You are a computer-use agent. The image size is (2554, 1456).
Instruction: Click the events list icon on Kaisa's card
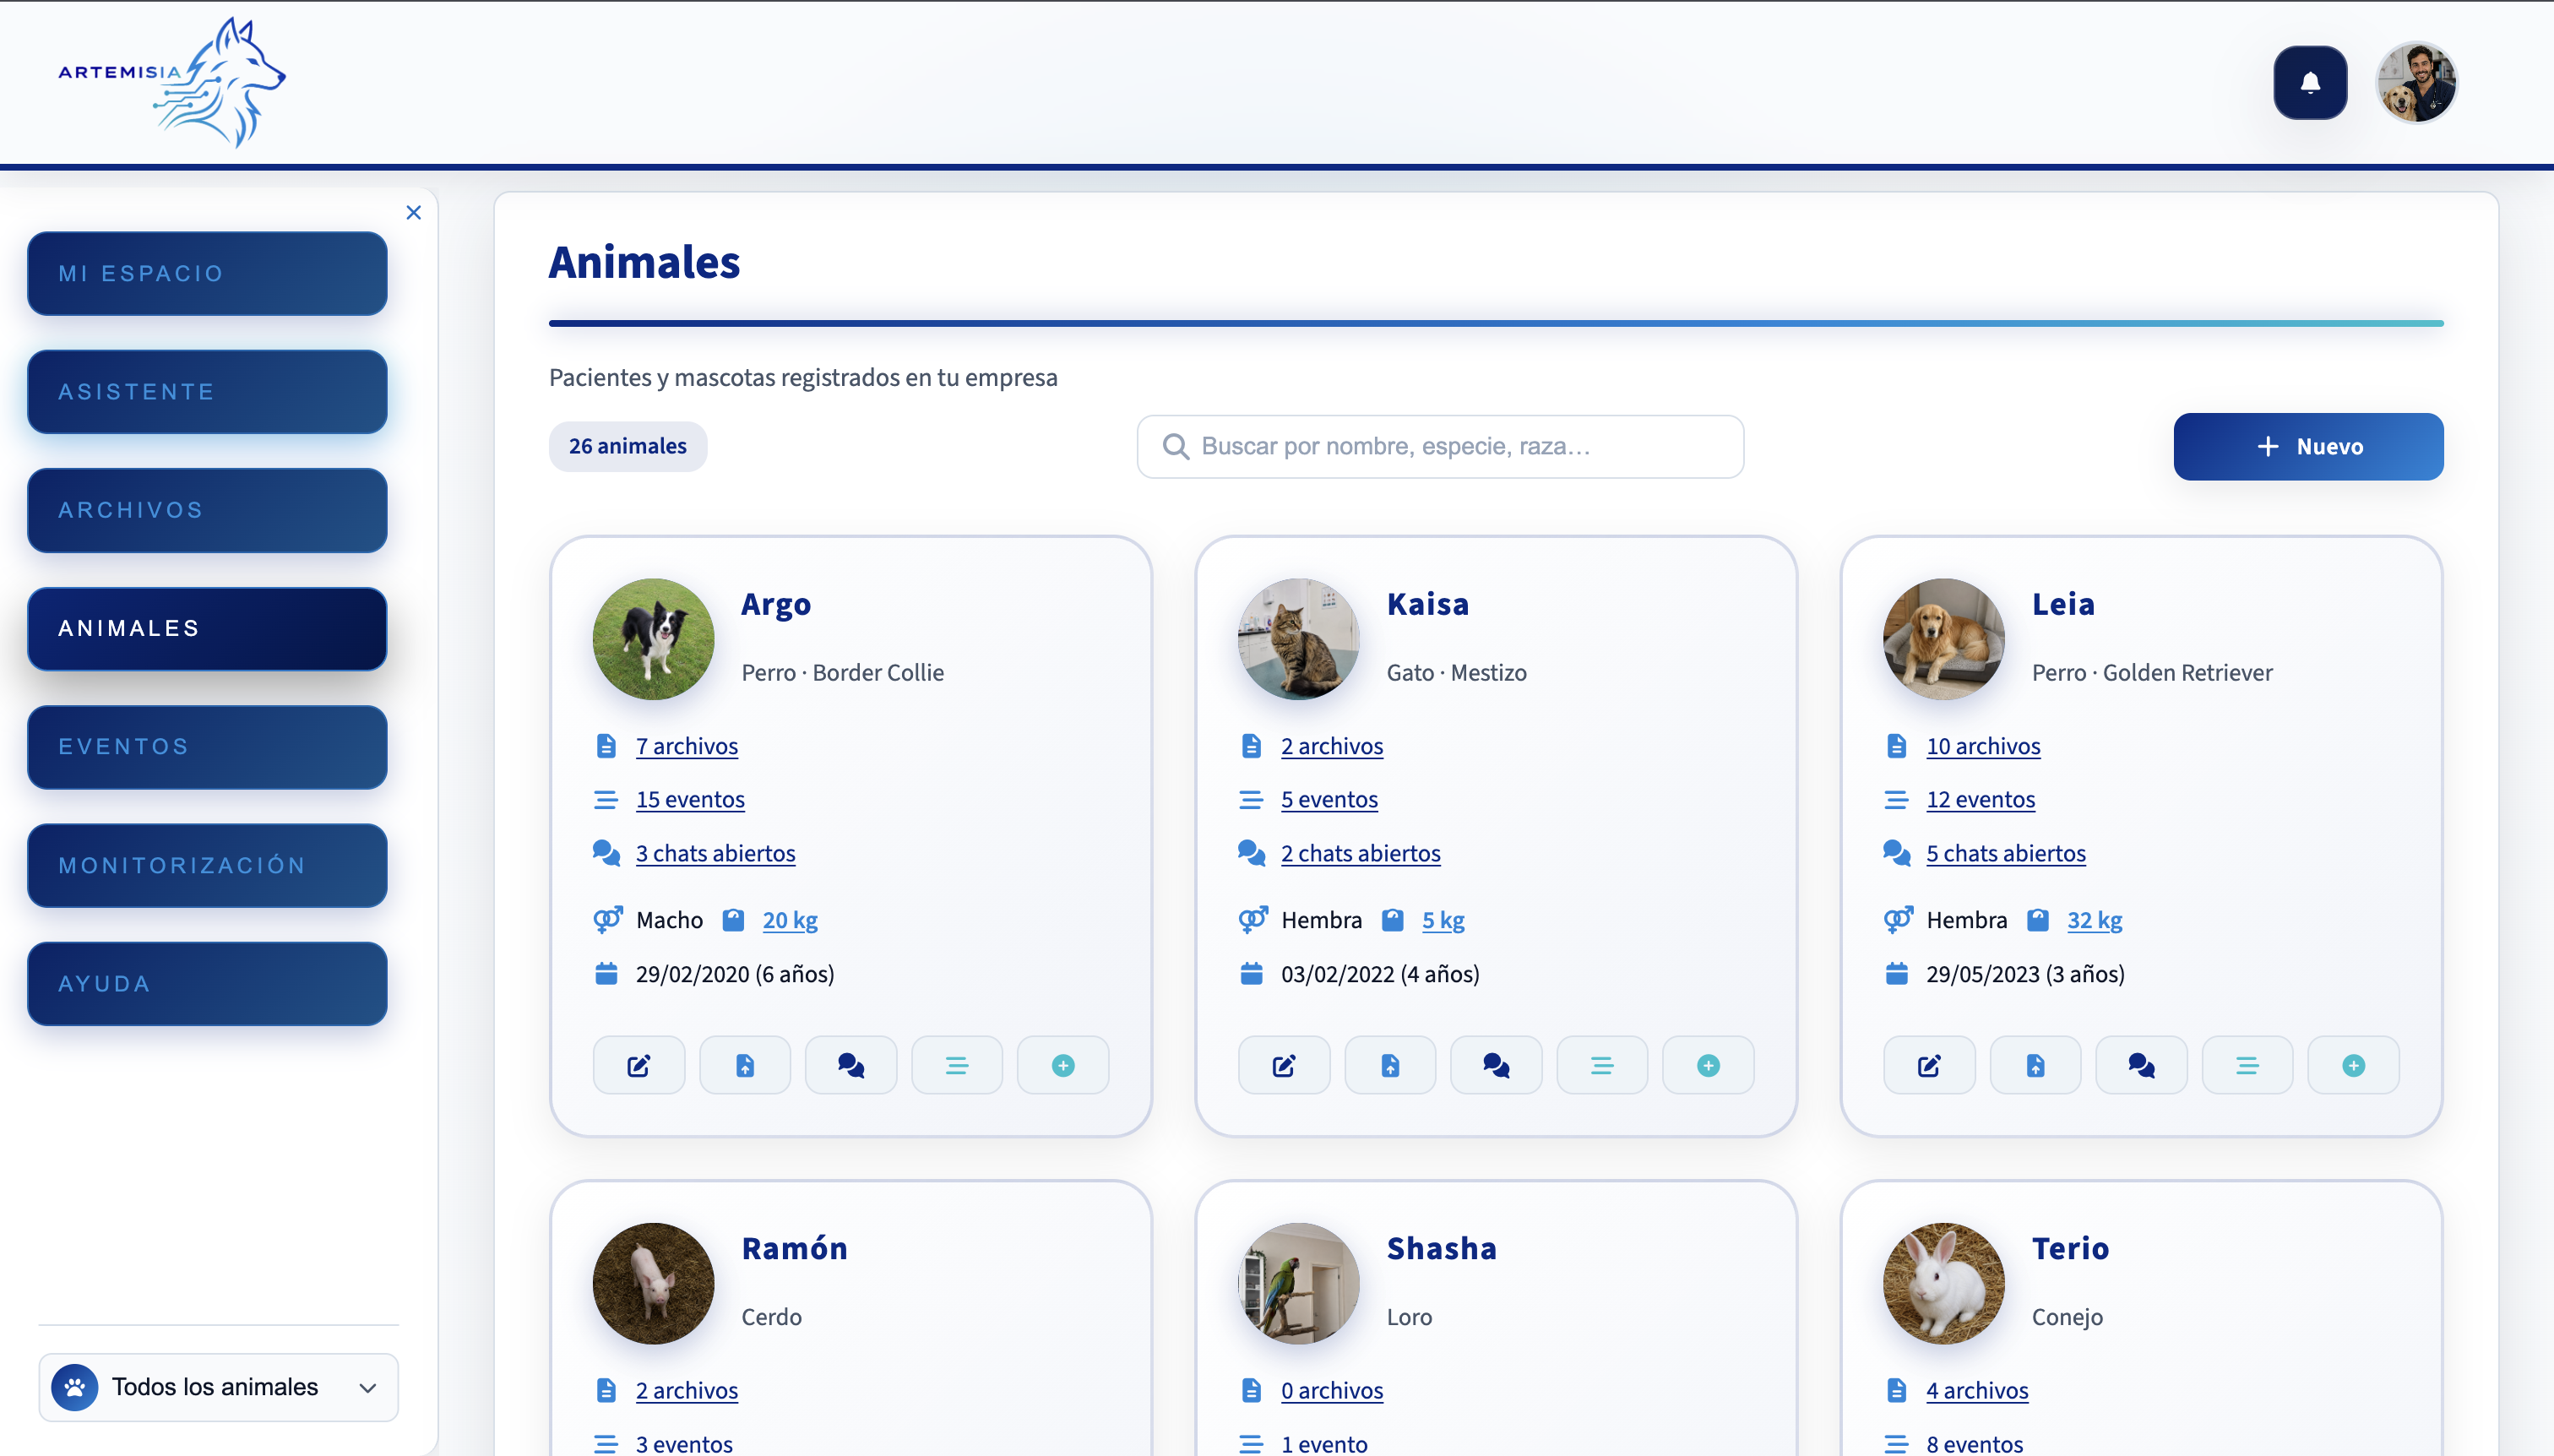point(1602,1066)
